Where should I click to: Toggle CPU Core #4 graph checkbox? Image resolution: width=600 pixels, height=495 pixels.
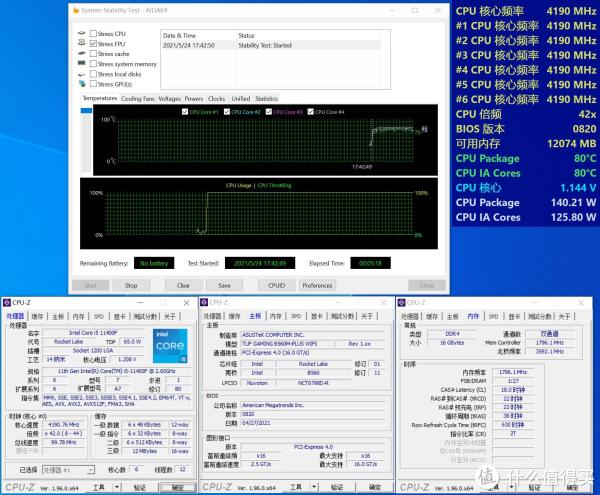311,112
